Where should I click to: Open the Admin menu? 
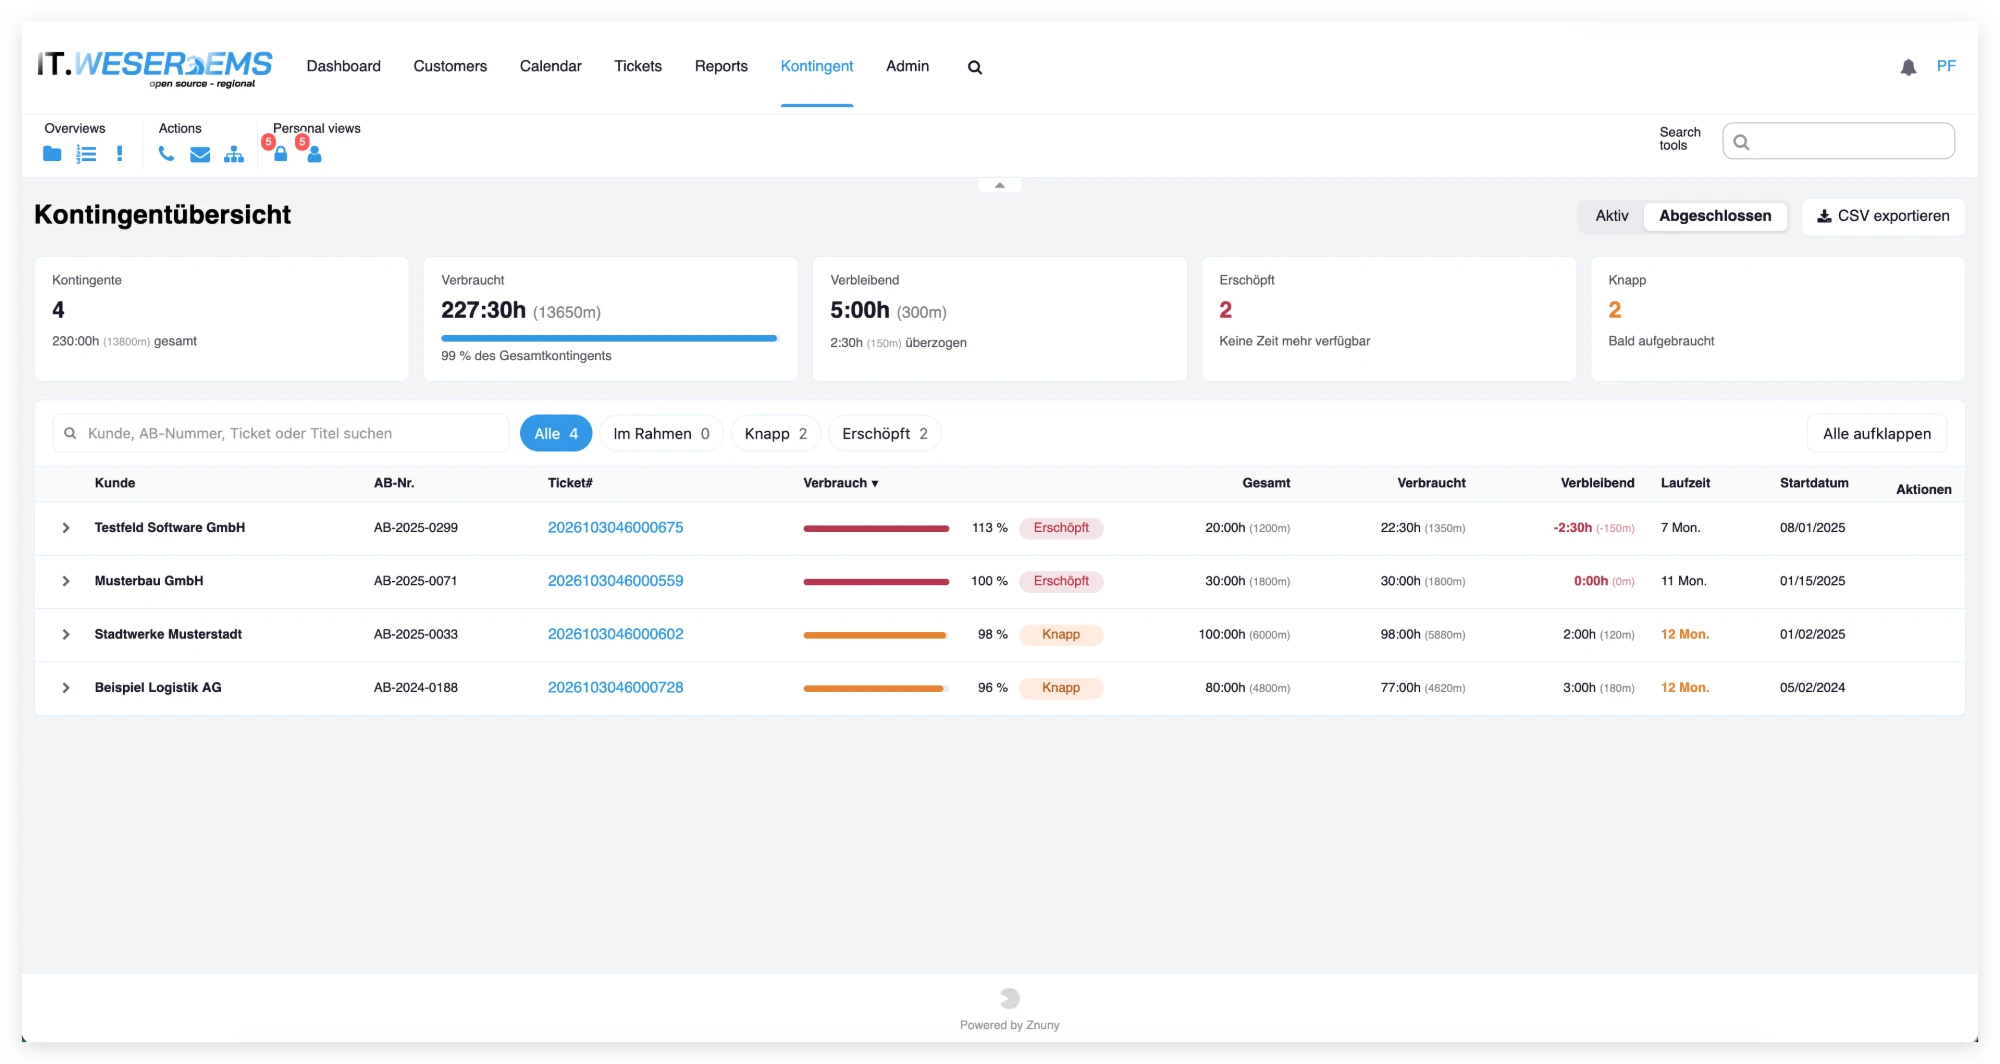[907, 66]
